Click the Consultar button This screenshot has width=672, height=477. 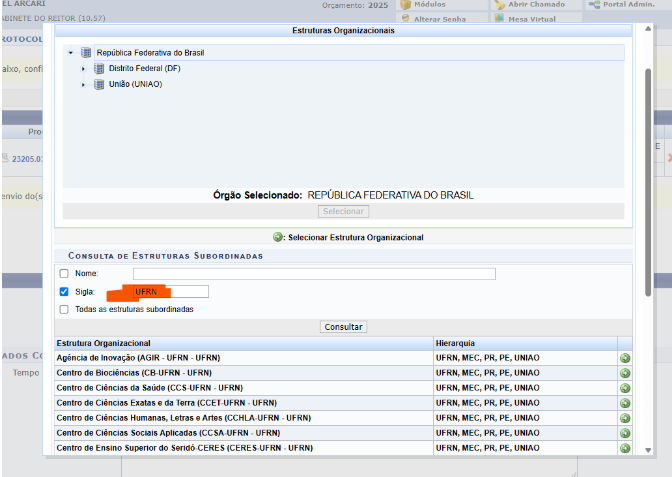pos(344,327)
